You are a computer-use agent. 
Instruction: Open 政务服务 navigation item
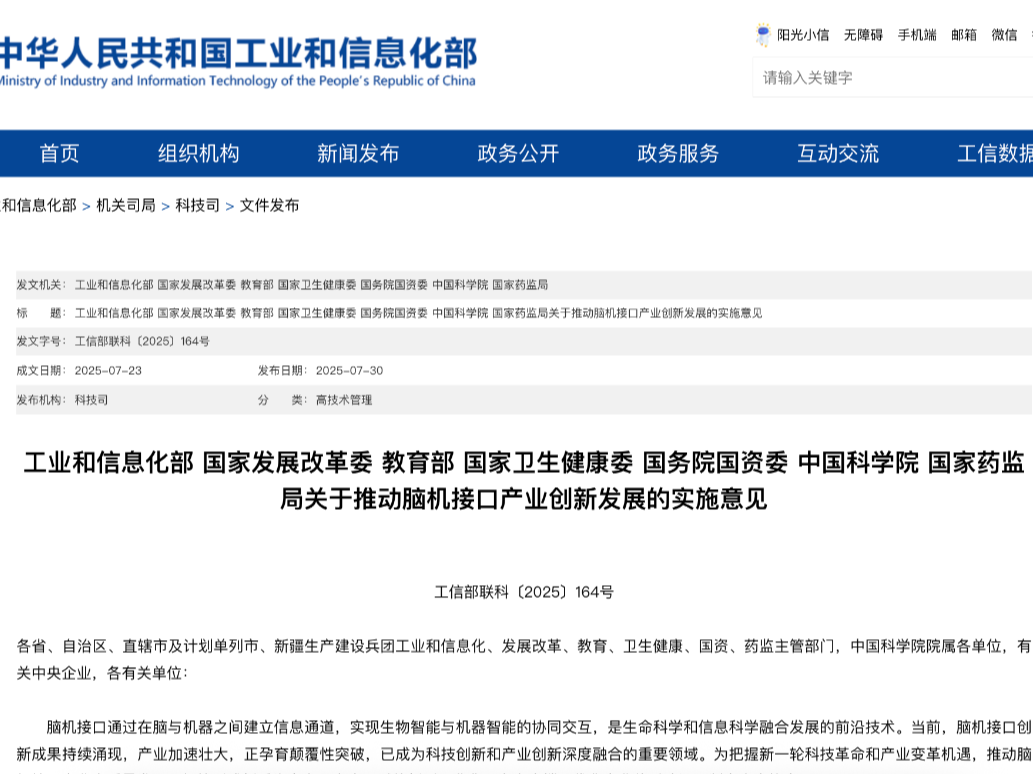678,154
